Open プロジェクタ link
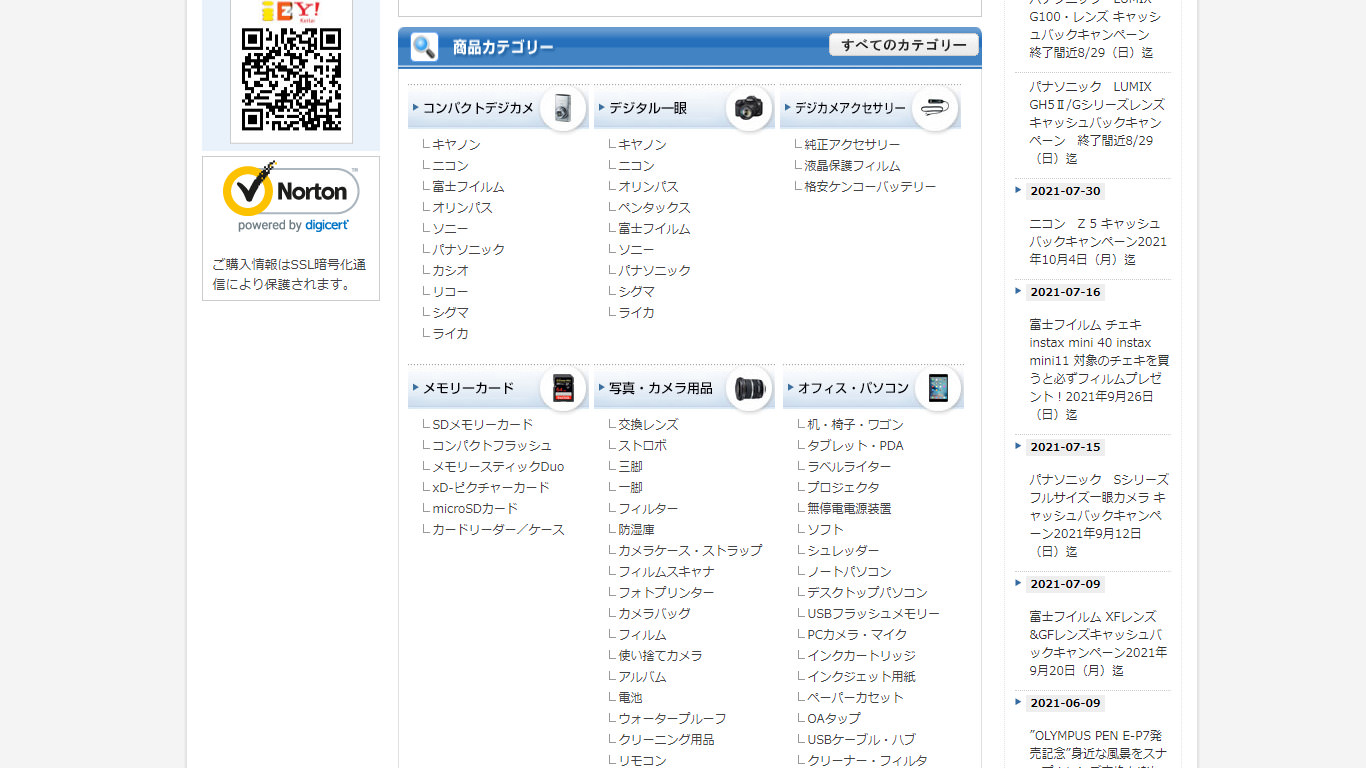This screenshot has width=1366, height=768. pos(843,488)
